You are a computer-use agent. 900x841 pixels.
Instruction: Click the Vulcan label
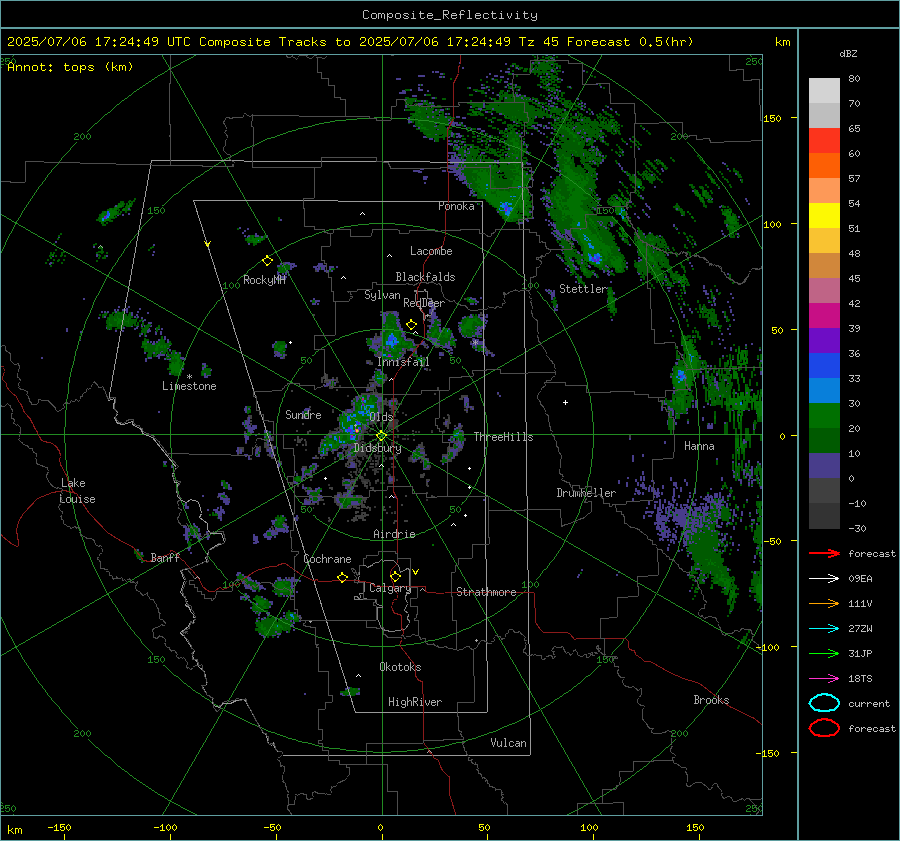click(x=509, y=743)
